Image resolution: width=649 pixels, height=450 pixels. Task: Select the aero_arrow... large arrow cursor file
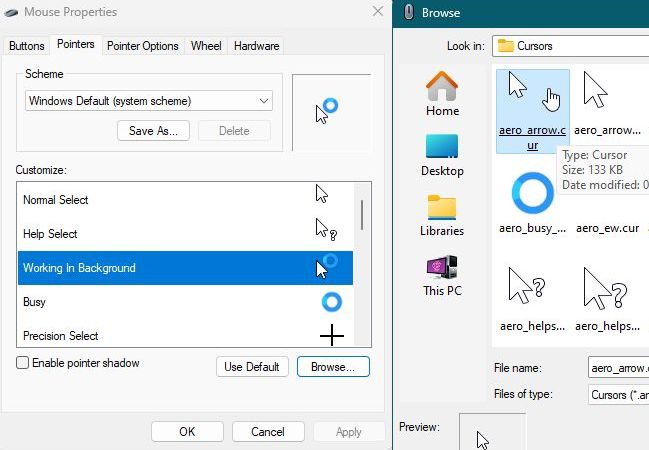[607, 103]
